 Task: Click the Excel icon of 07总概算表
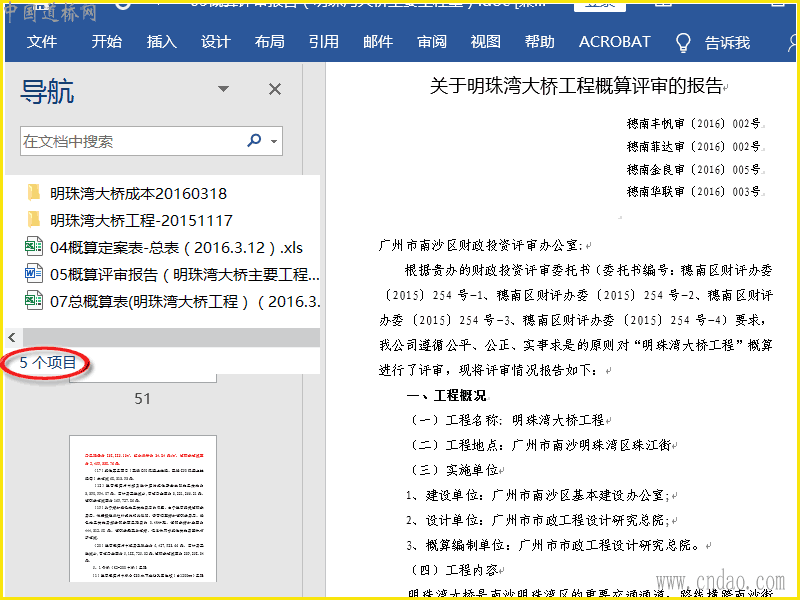(34, 301)
